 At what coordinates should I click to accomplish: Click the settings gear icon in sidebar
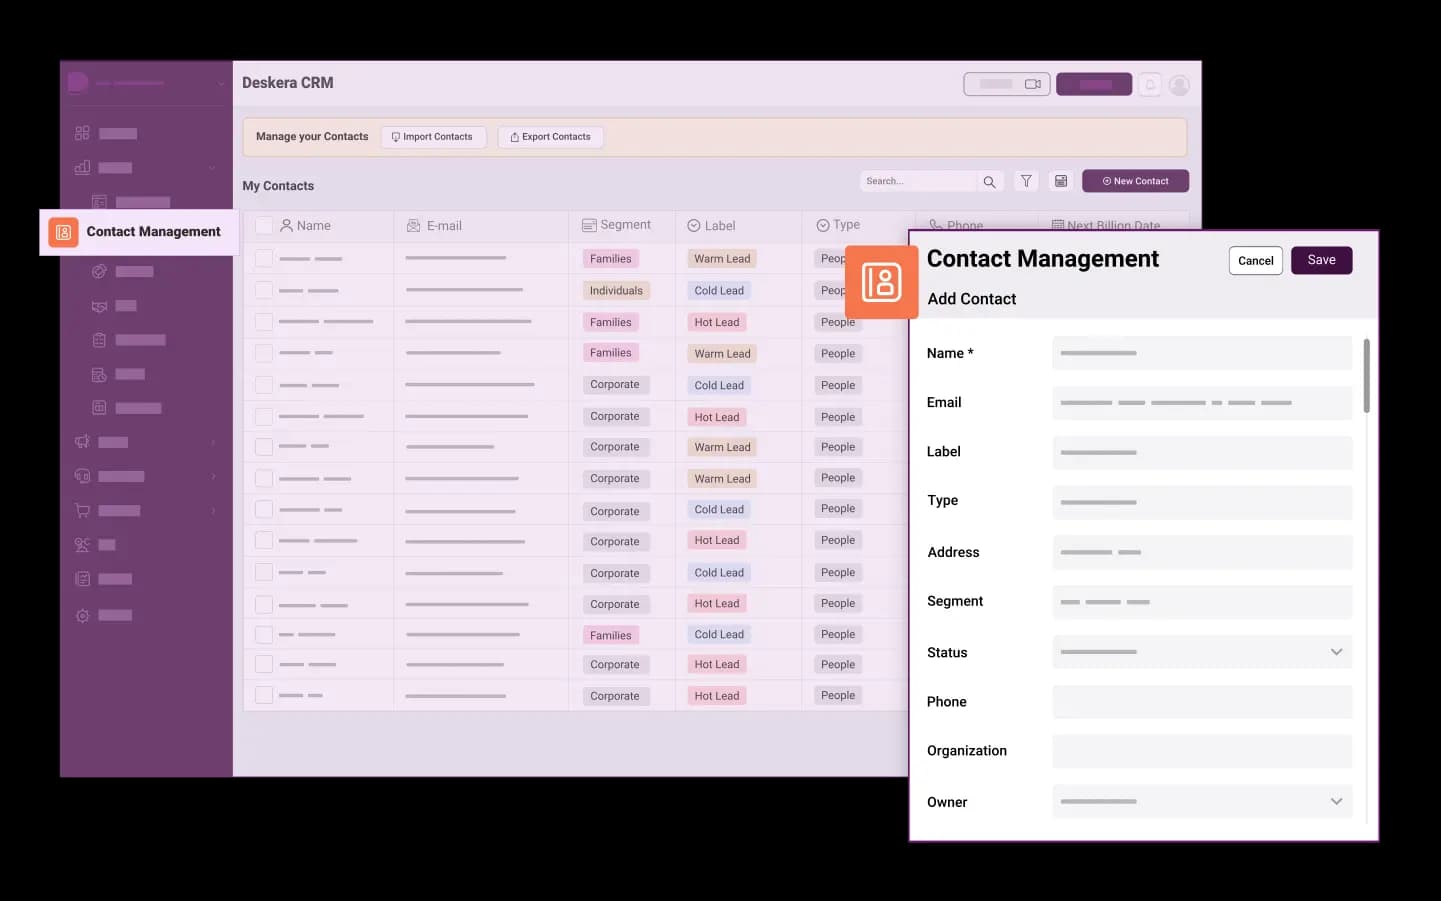(83, 616)
